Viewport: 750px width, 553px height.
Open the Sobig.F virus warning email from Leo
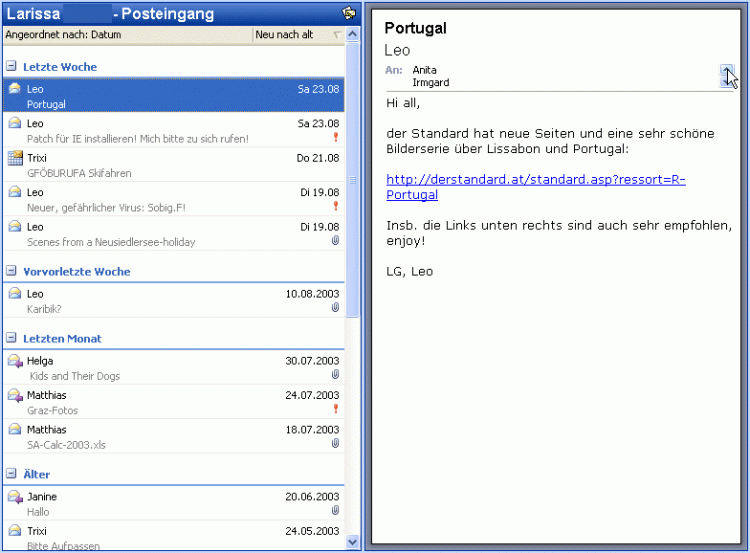(170, 199)
